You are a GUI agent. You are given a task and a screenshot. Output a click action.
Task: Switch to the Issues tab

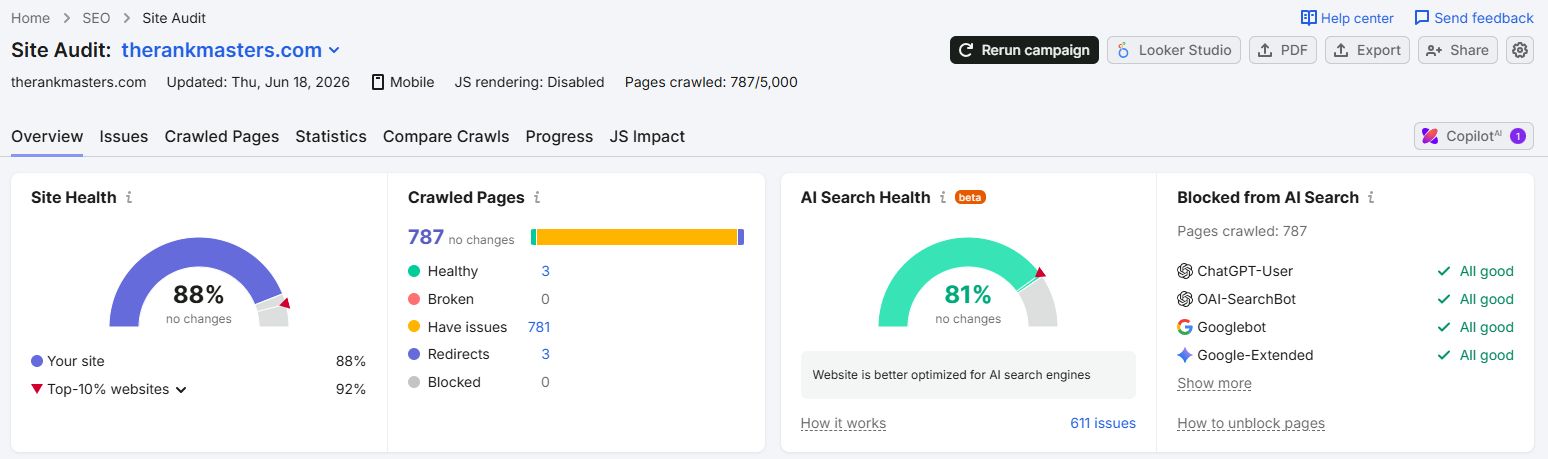pyautogui.click(x=124, y=136)
